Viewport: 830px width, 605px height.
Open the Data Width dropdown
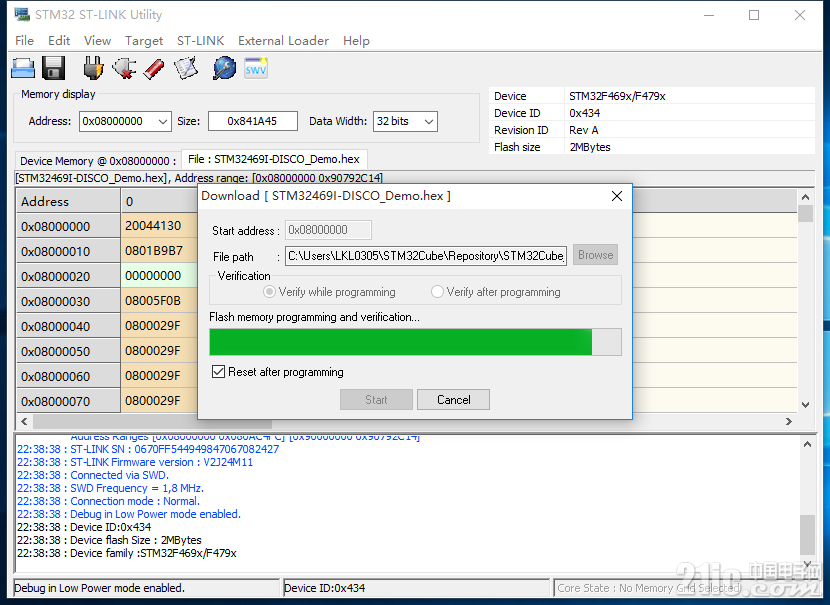point(429,121)
